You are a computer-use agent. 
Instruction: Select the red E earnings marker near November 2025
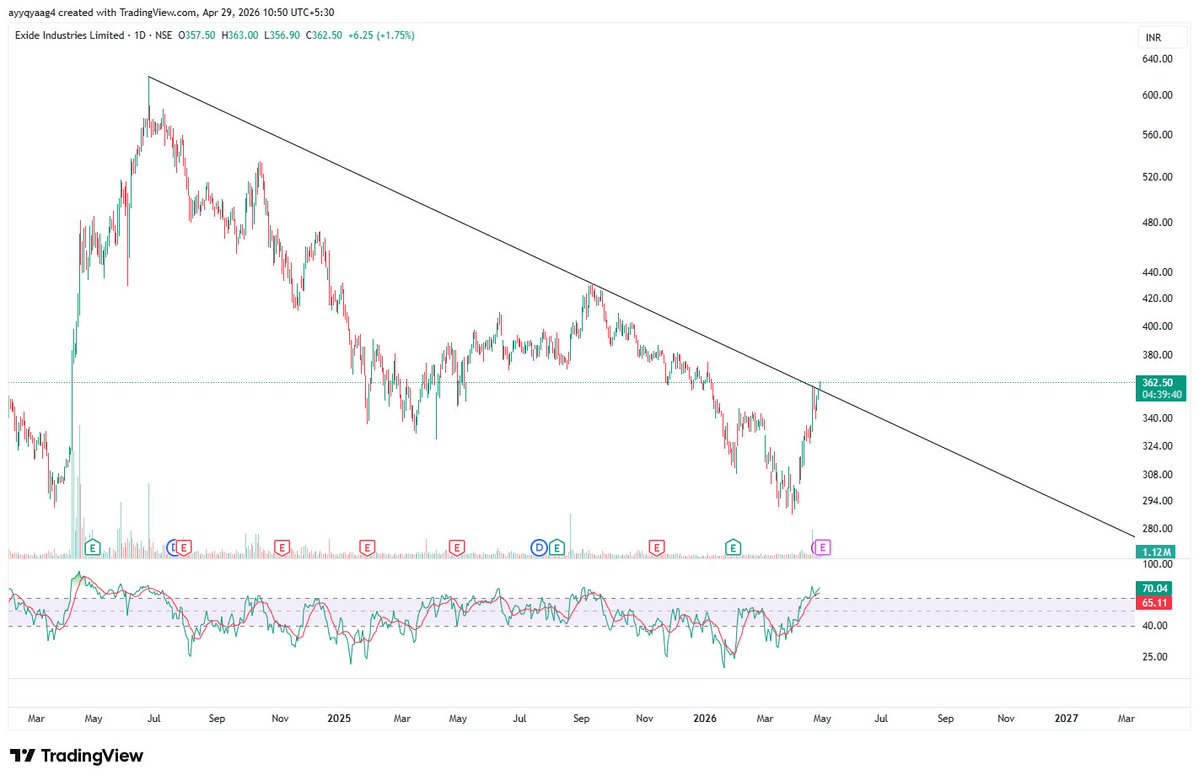pos(656,547)
